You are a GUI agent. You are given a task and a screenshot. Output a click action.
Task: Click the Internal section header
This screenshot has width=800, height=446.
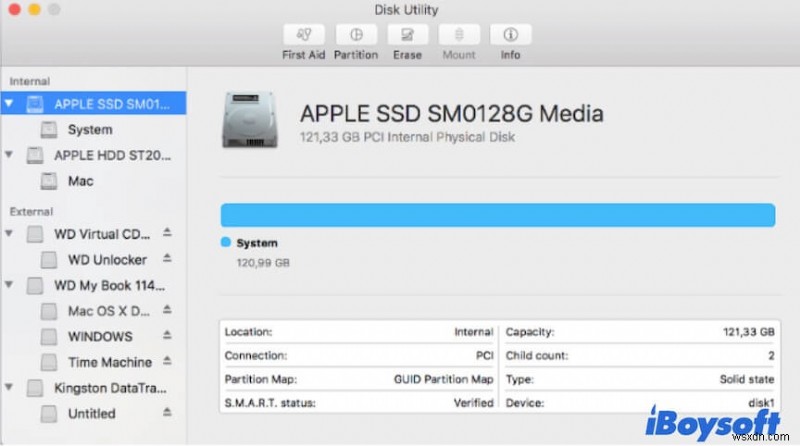point(30,81)
